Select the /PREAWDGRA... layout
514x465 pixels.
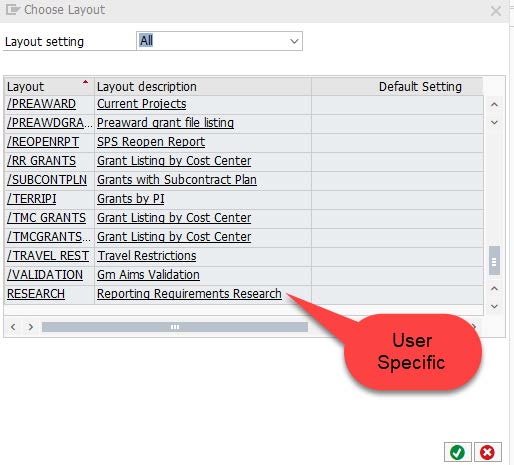(50, 123)
